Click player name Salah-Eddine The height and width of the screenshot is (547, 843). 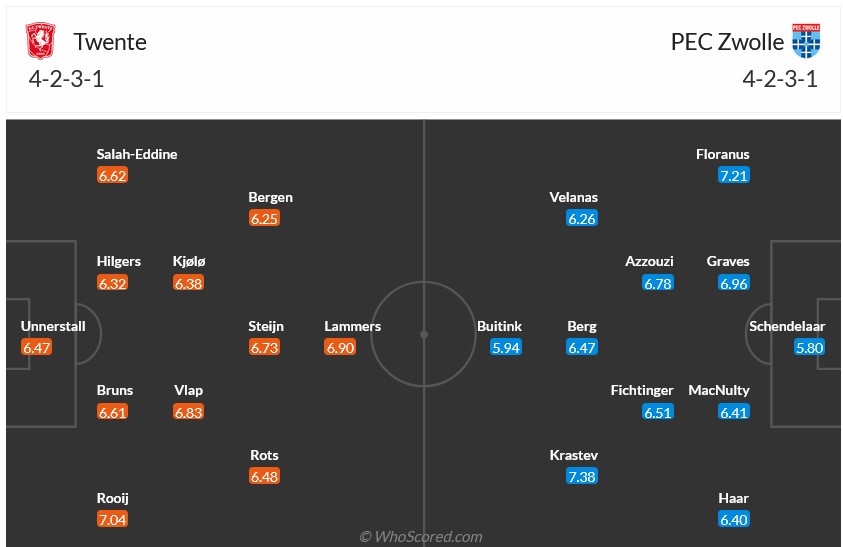(137, 155)
